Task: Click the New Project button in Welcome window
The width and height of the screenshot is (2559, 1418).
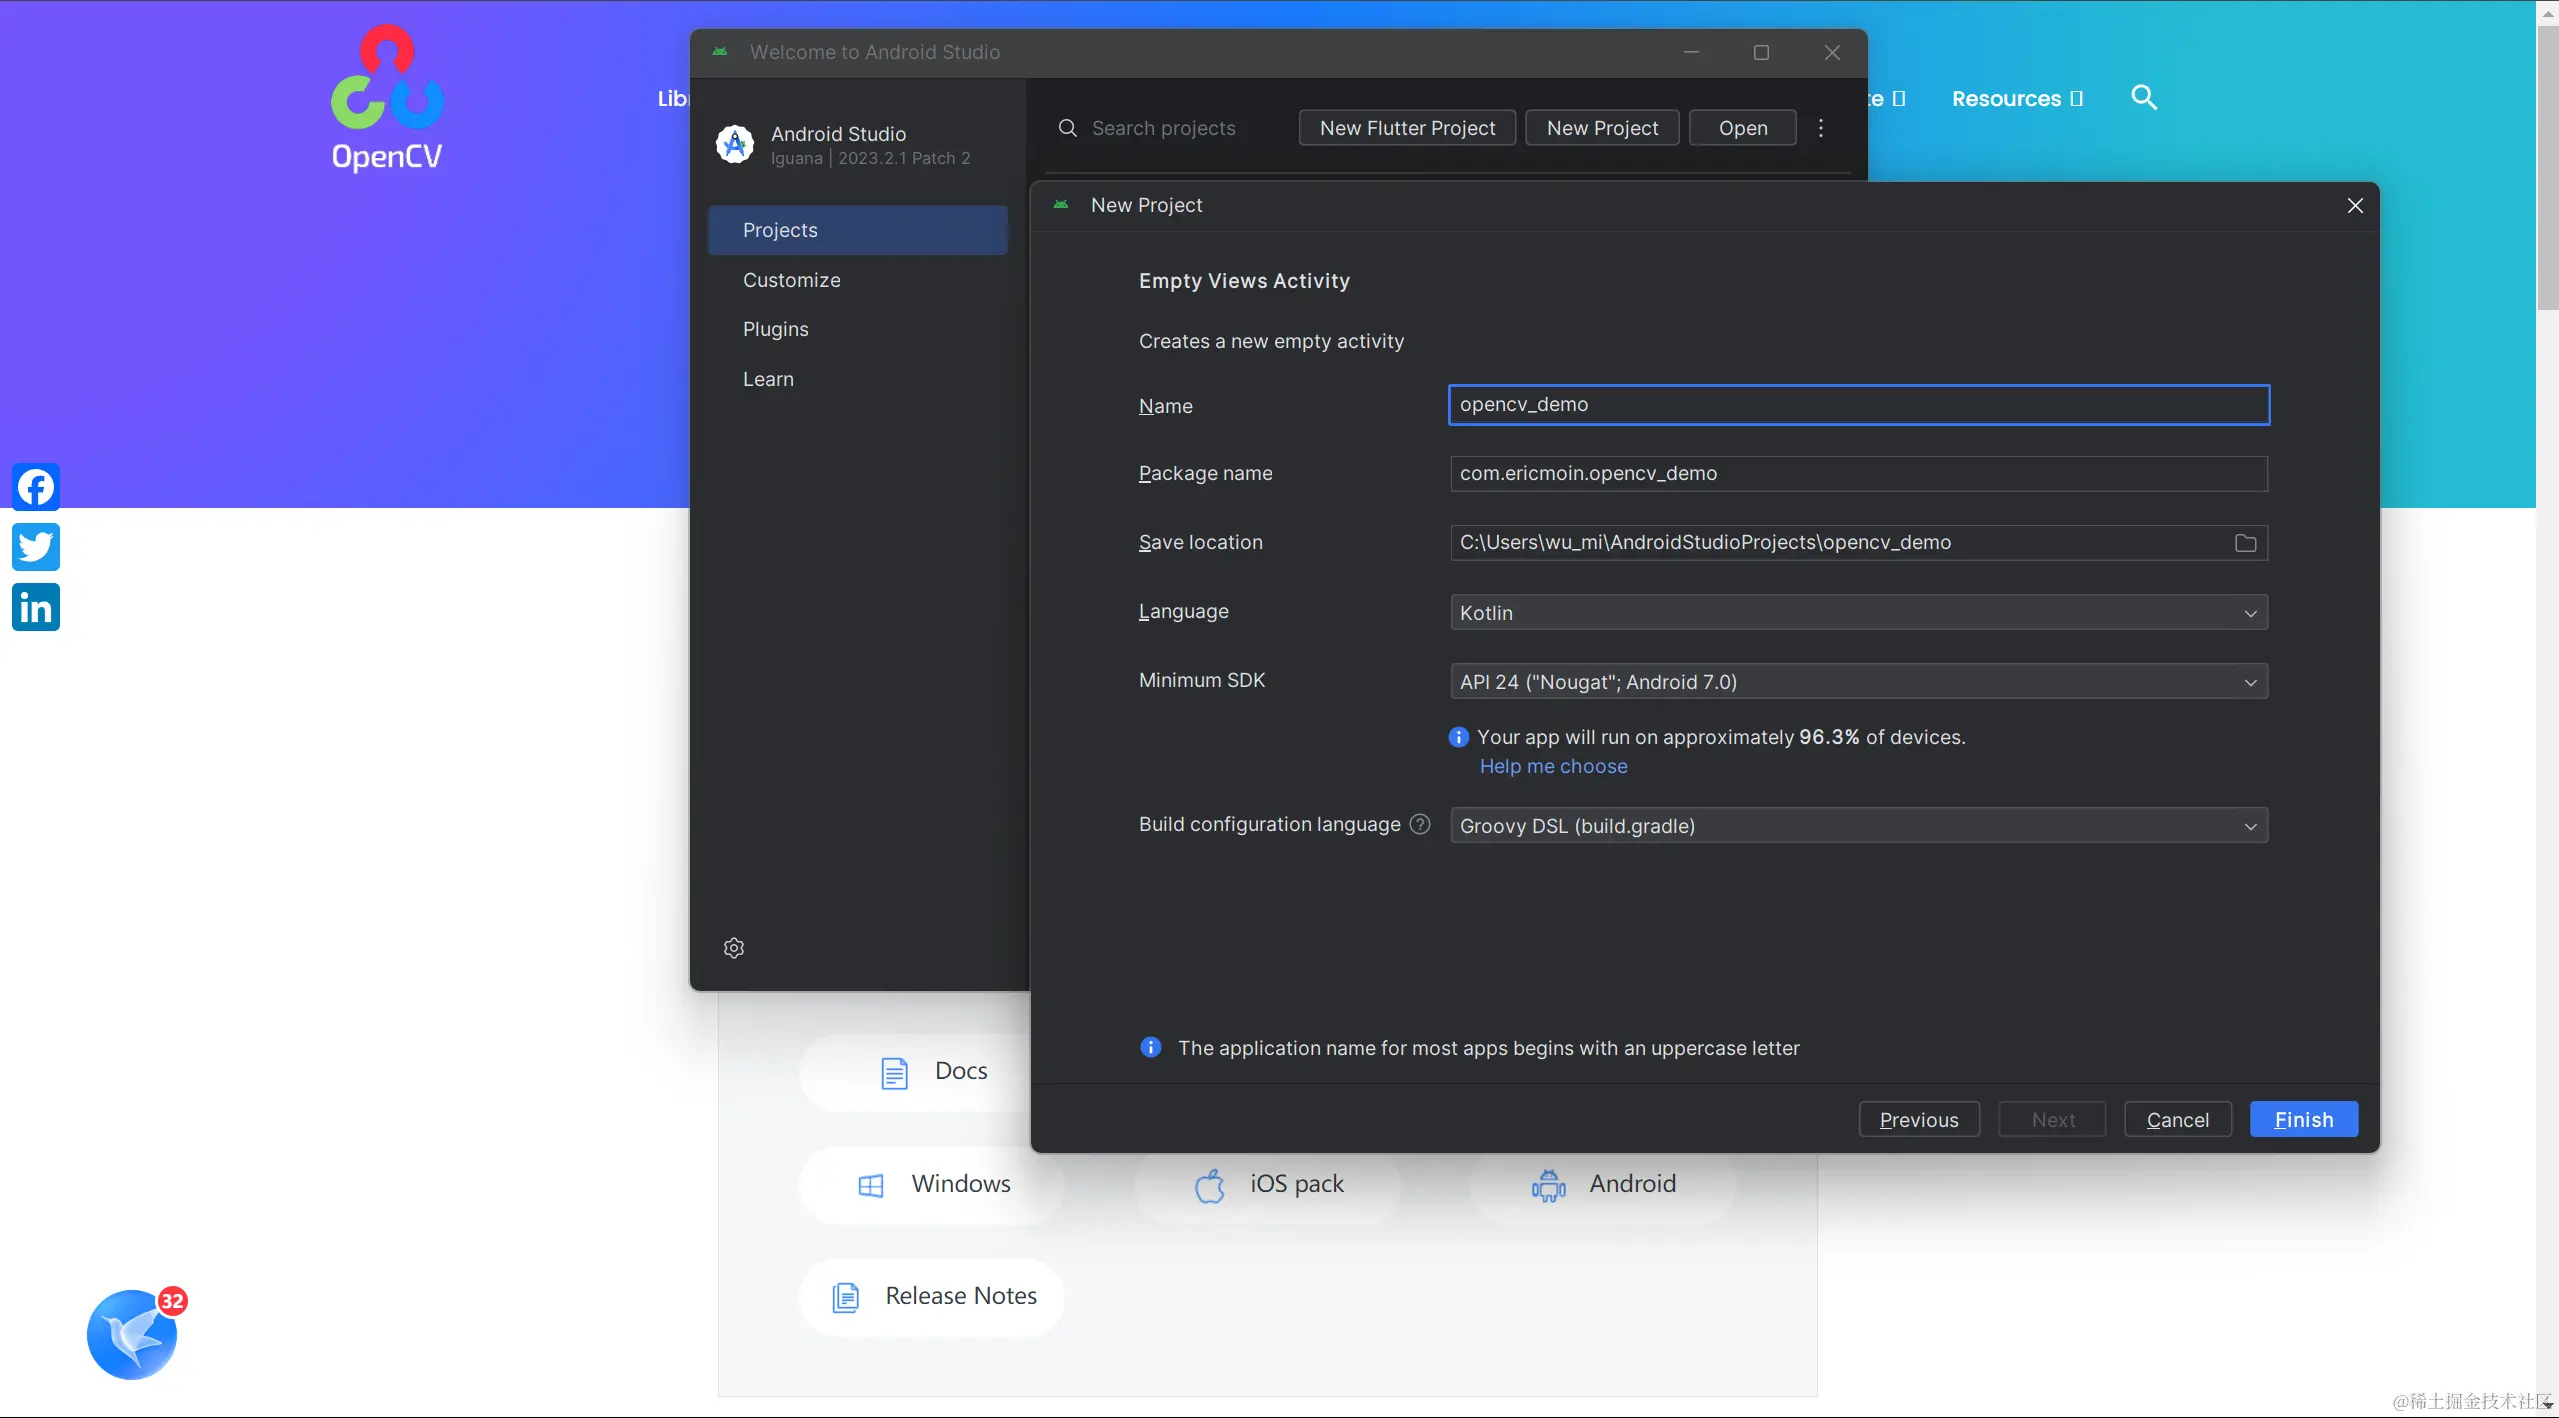Action: [1602, 128]
